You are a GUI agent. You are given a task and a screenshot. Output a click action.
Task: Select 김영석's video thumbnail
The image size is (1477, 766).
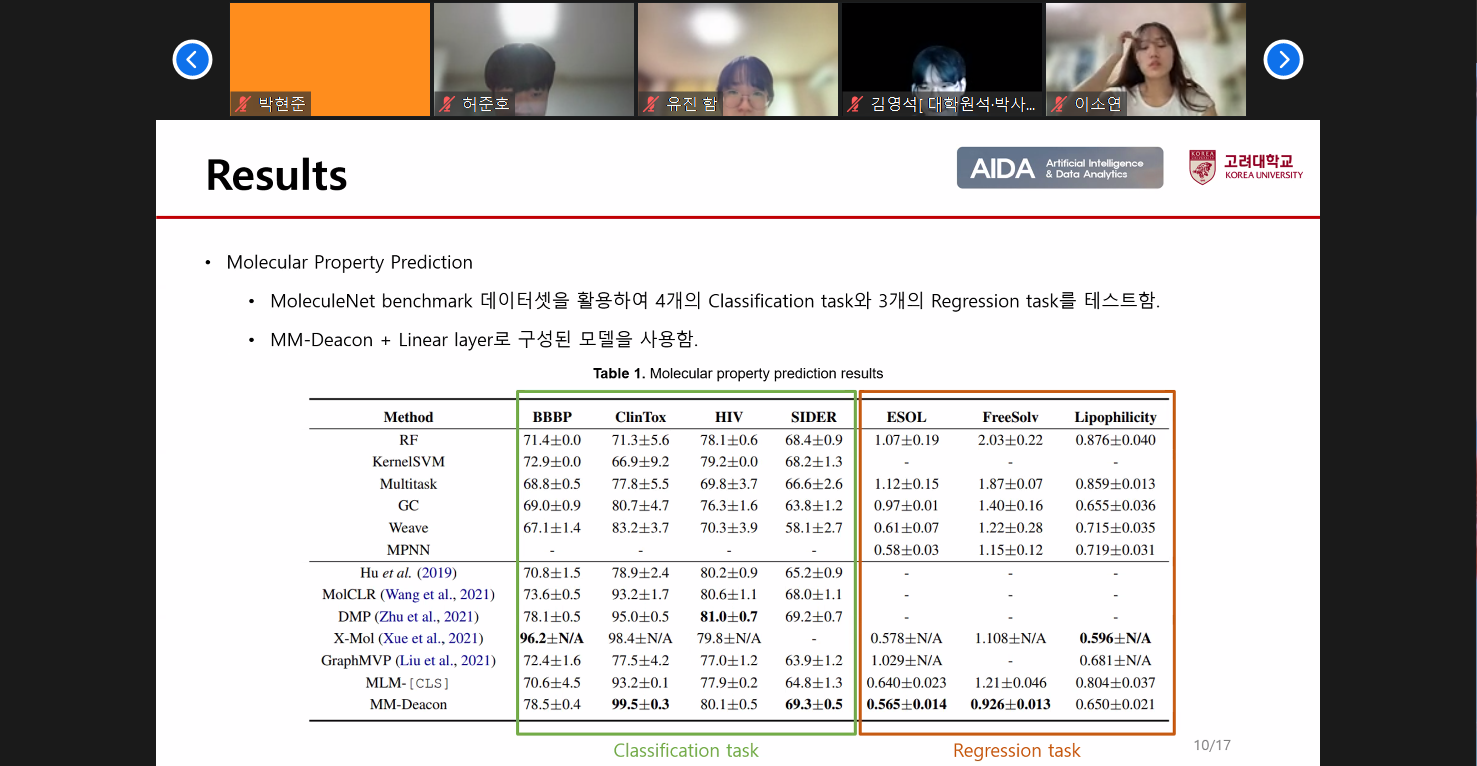point(942,50)
